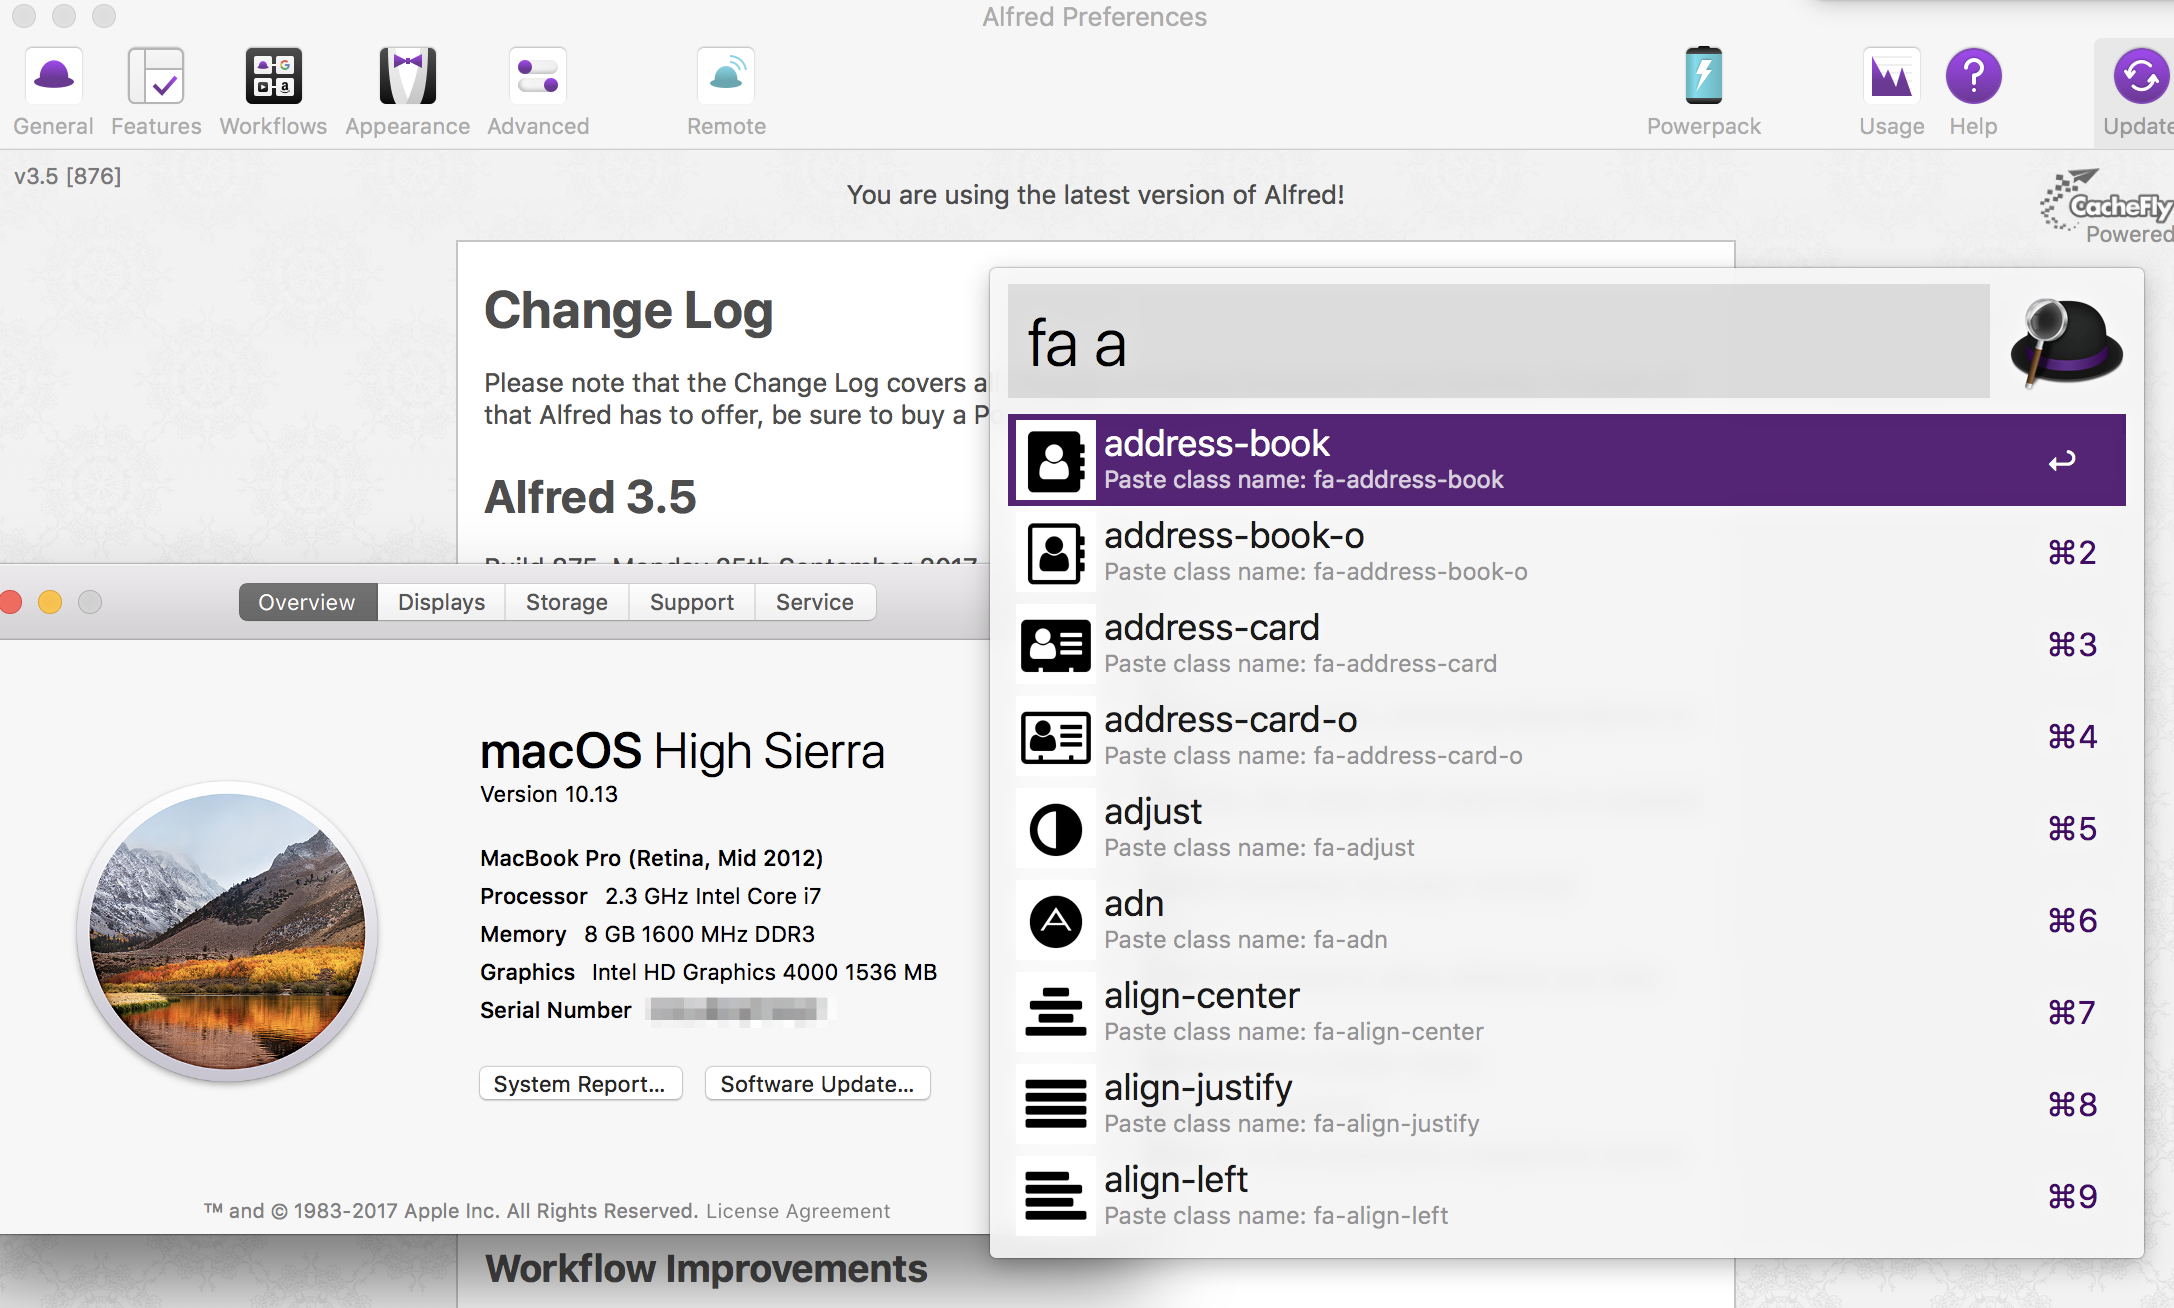Open the Features preferences icon
The width and height of the screenshot is (2174, 1308).
click(156, 76)
